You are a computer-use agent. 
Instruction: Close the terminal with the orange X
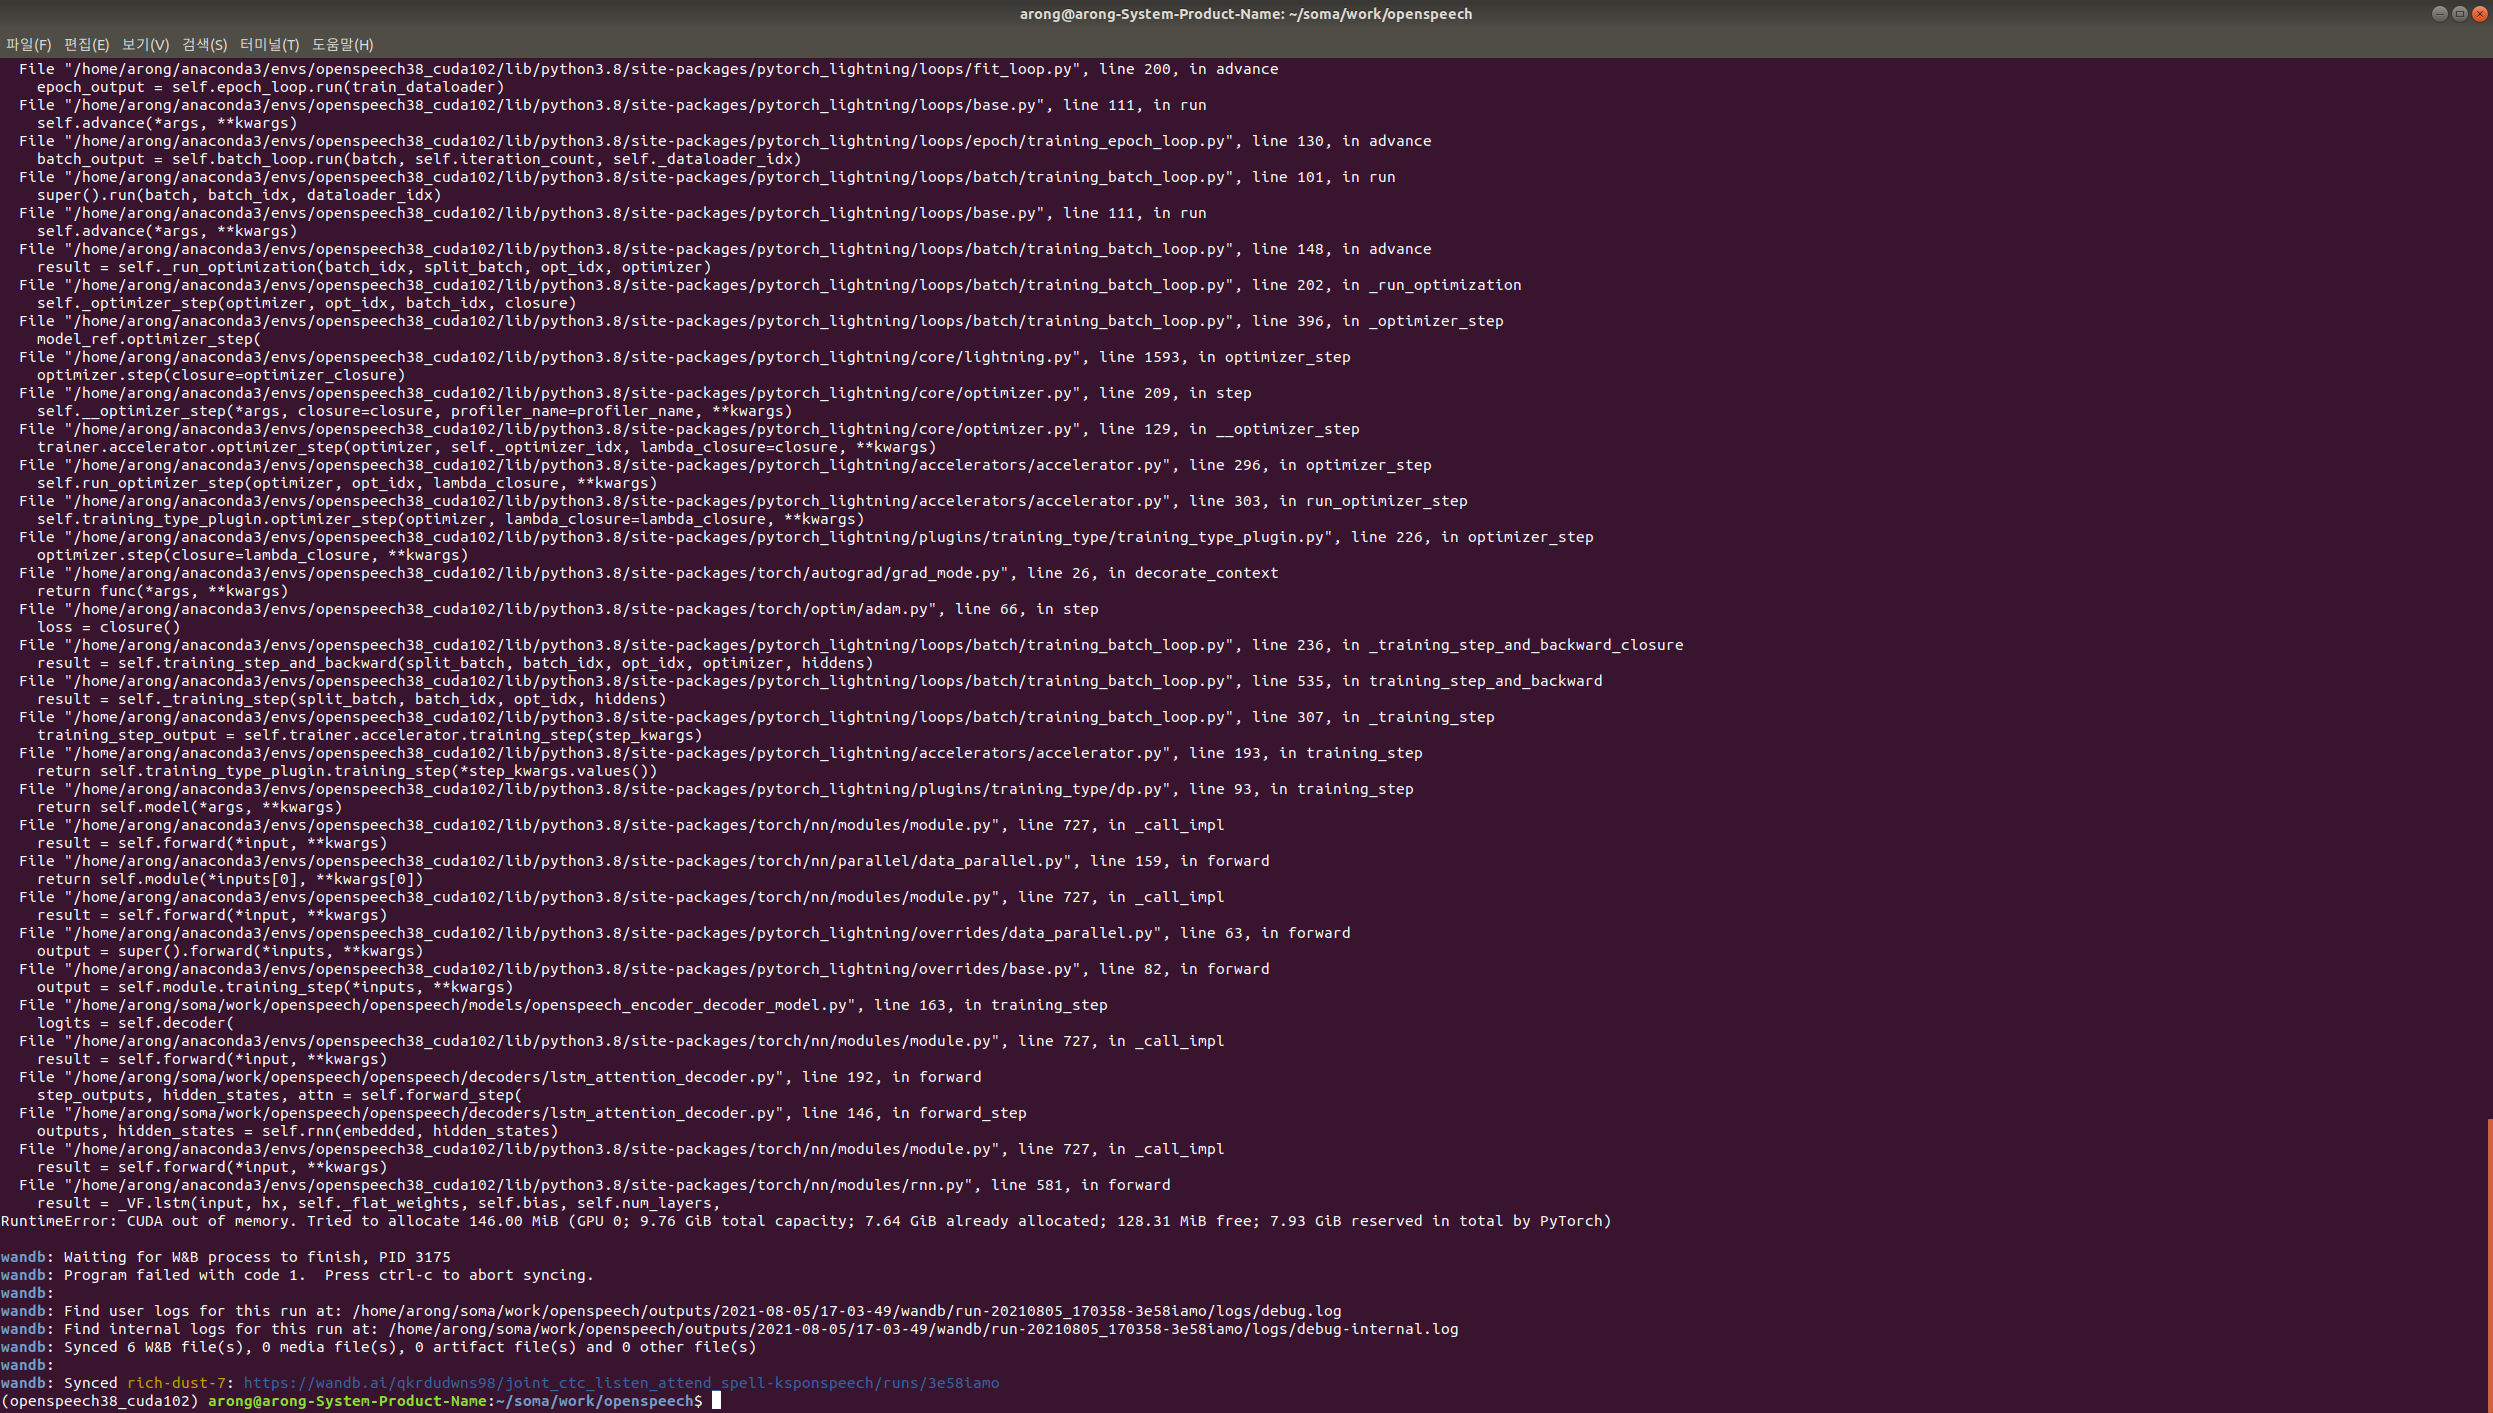[2479, 13]
